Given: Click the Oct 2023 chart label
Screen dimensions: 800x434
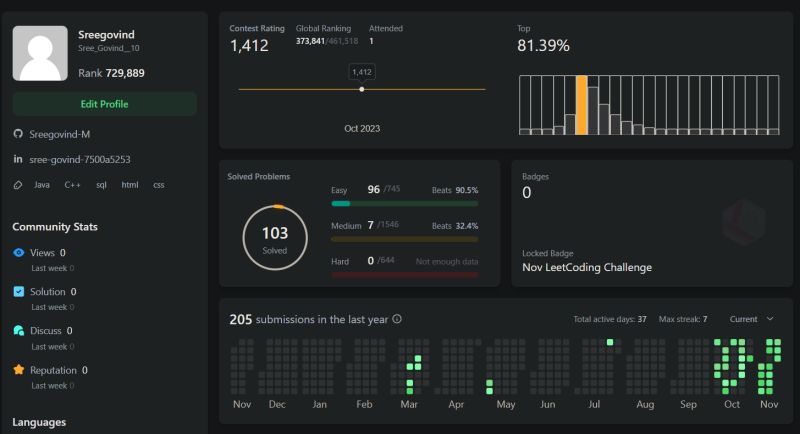Looking at the screenshot, I should click(362, 129).
